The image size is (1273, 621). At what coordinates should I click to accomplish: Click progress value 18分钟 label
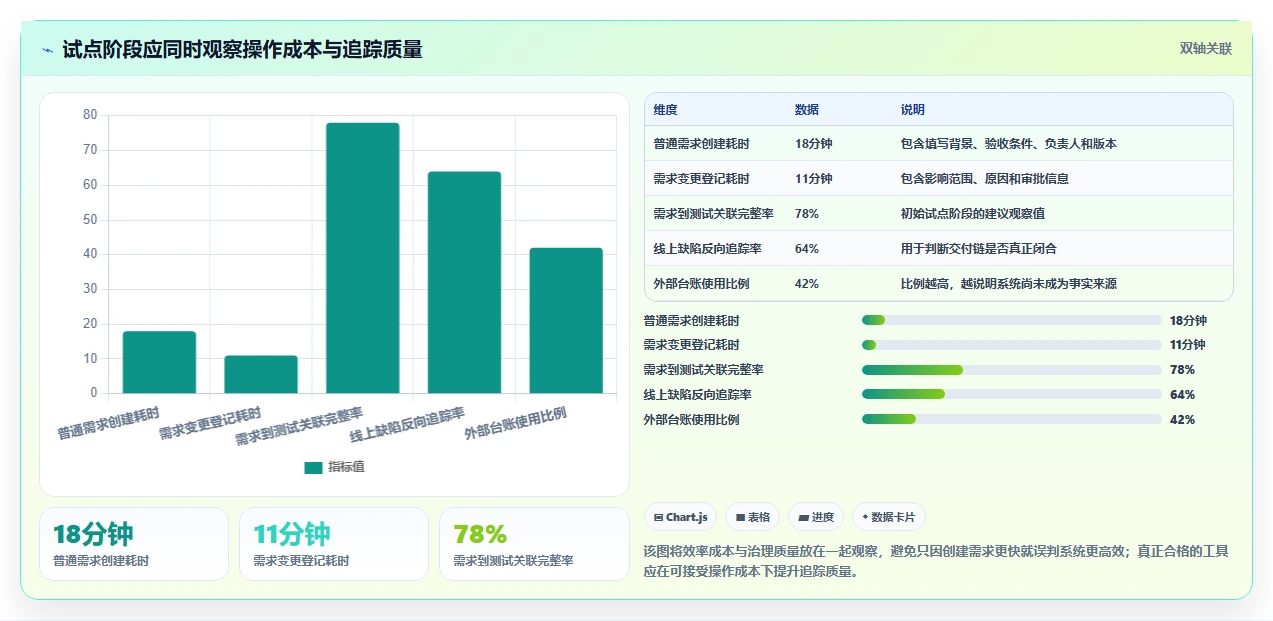(1188, 321)
